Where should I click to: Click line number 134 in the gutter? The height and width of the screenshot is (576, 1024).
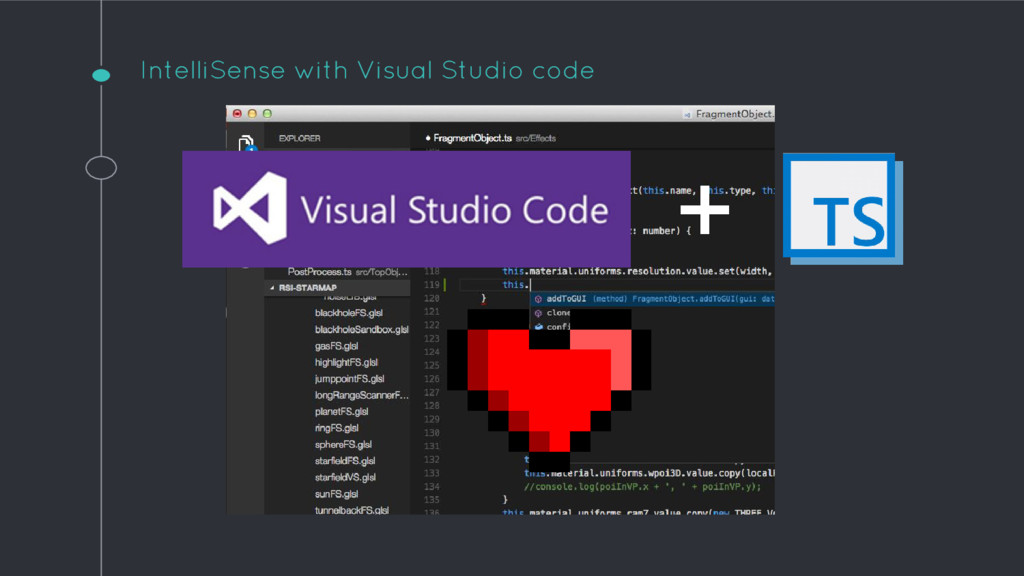coord(432,487)
